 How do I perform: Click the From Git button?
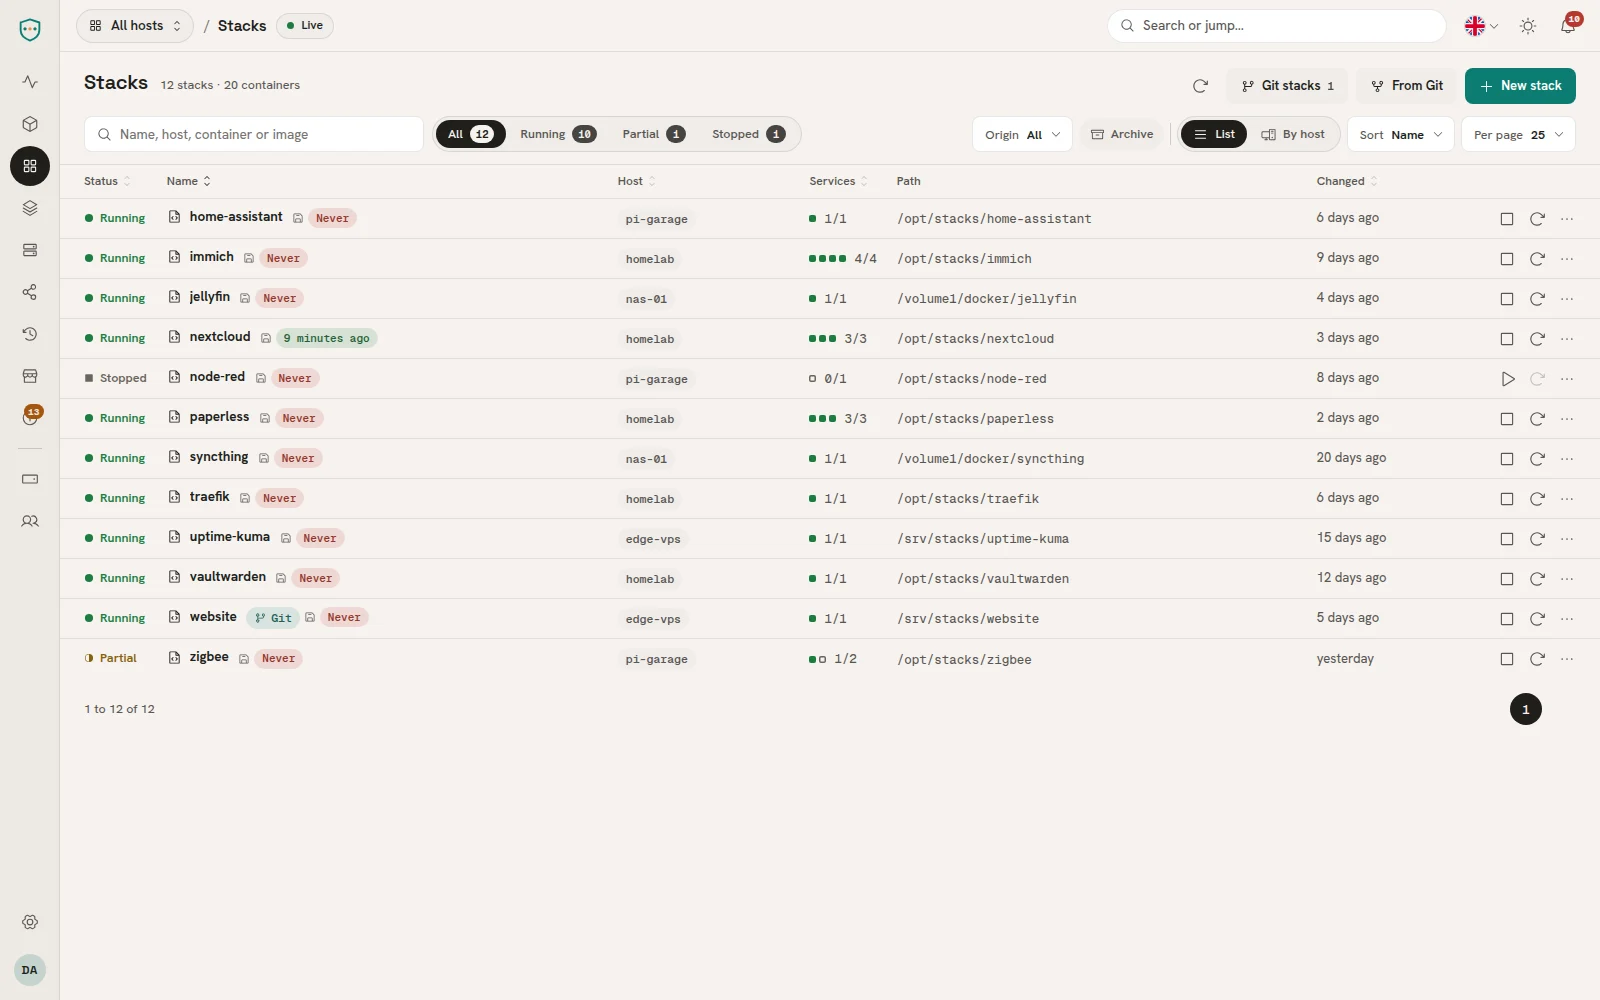click(x=1407, y=86)
